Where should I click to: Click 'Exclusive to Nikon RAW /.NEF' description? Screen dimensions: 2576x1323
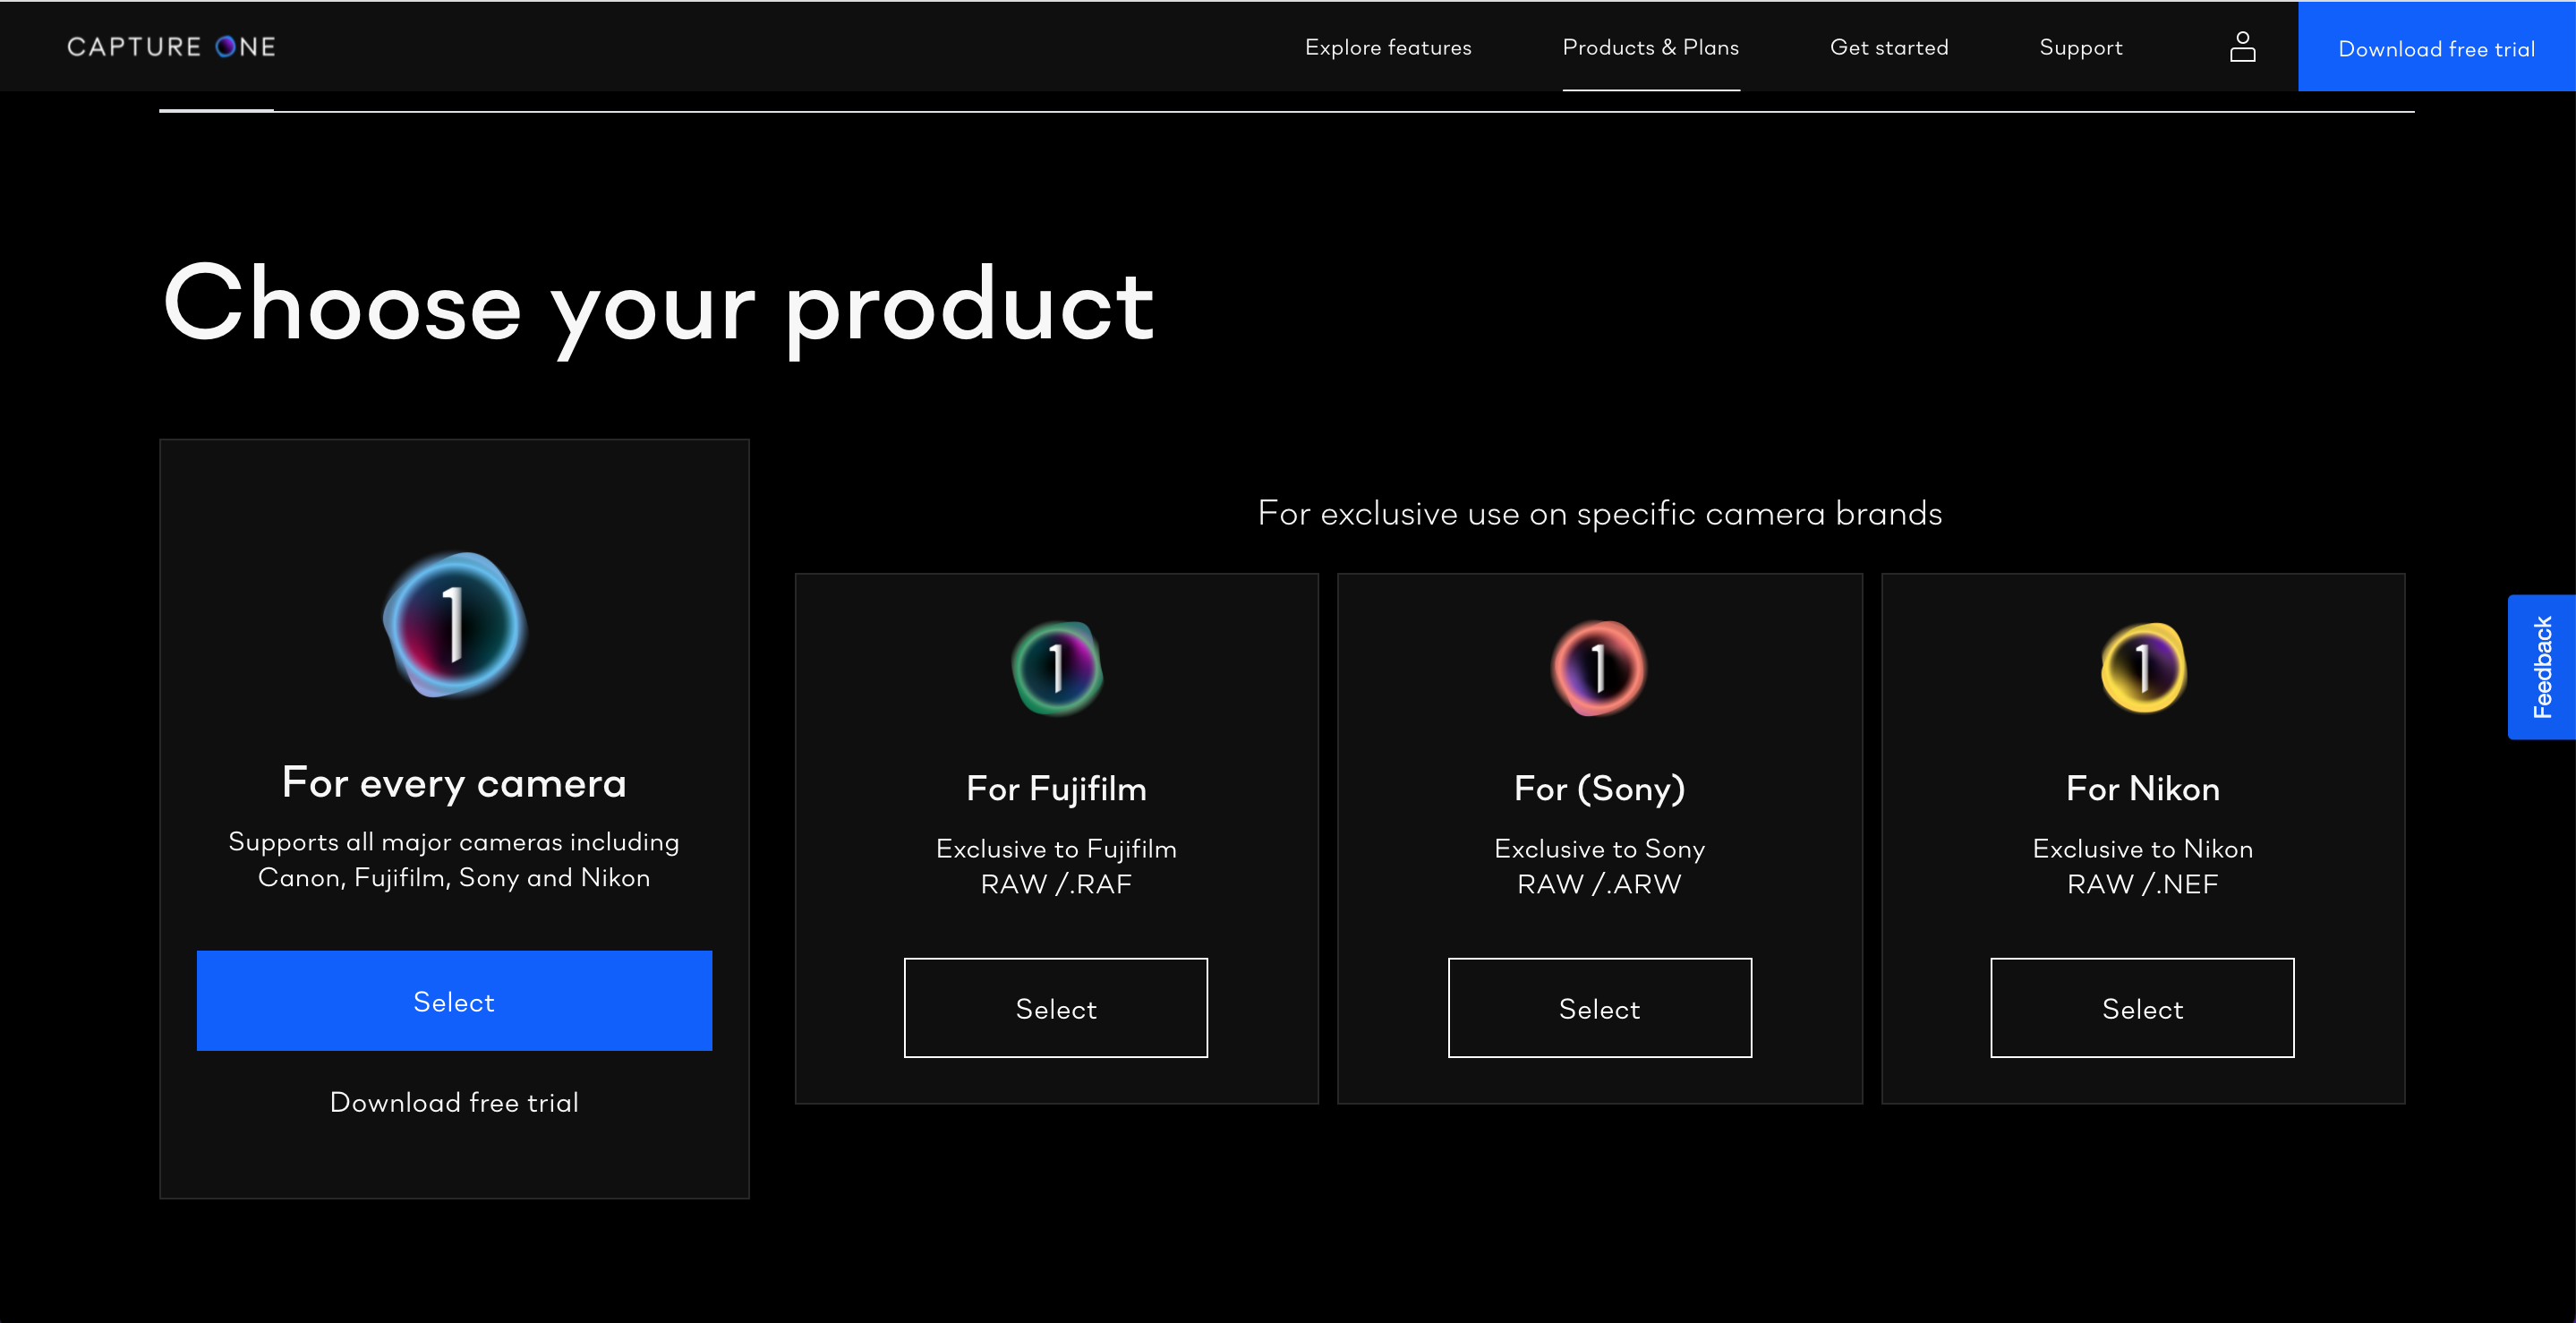[2143, 866]
